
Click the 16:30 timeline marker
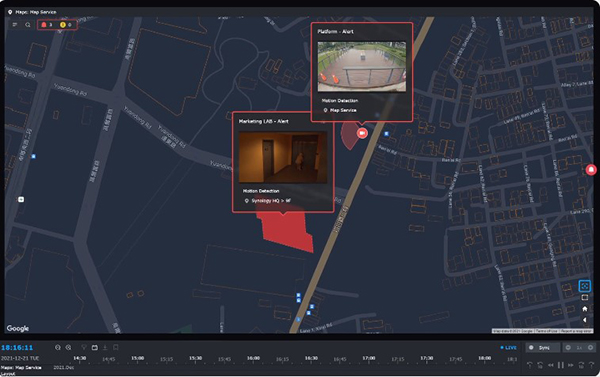311,358
